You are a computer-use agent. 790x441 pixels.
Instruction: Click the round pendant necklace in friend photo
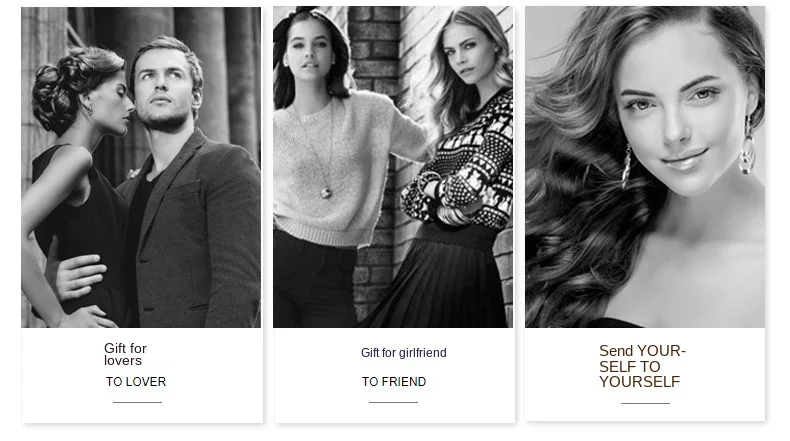326,193
